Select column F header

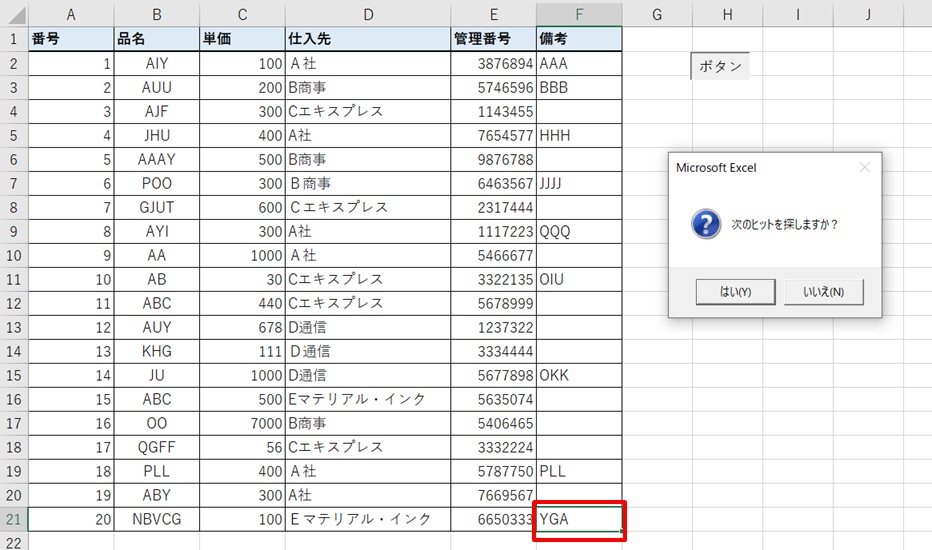click(x=579, y=14)
